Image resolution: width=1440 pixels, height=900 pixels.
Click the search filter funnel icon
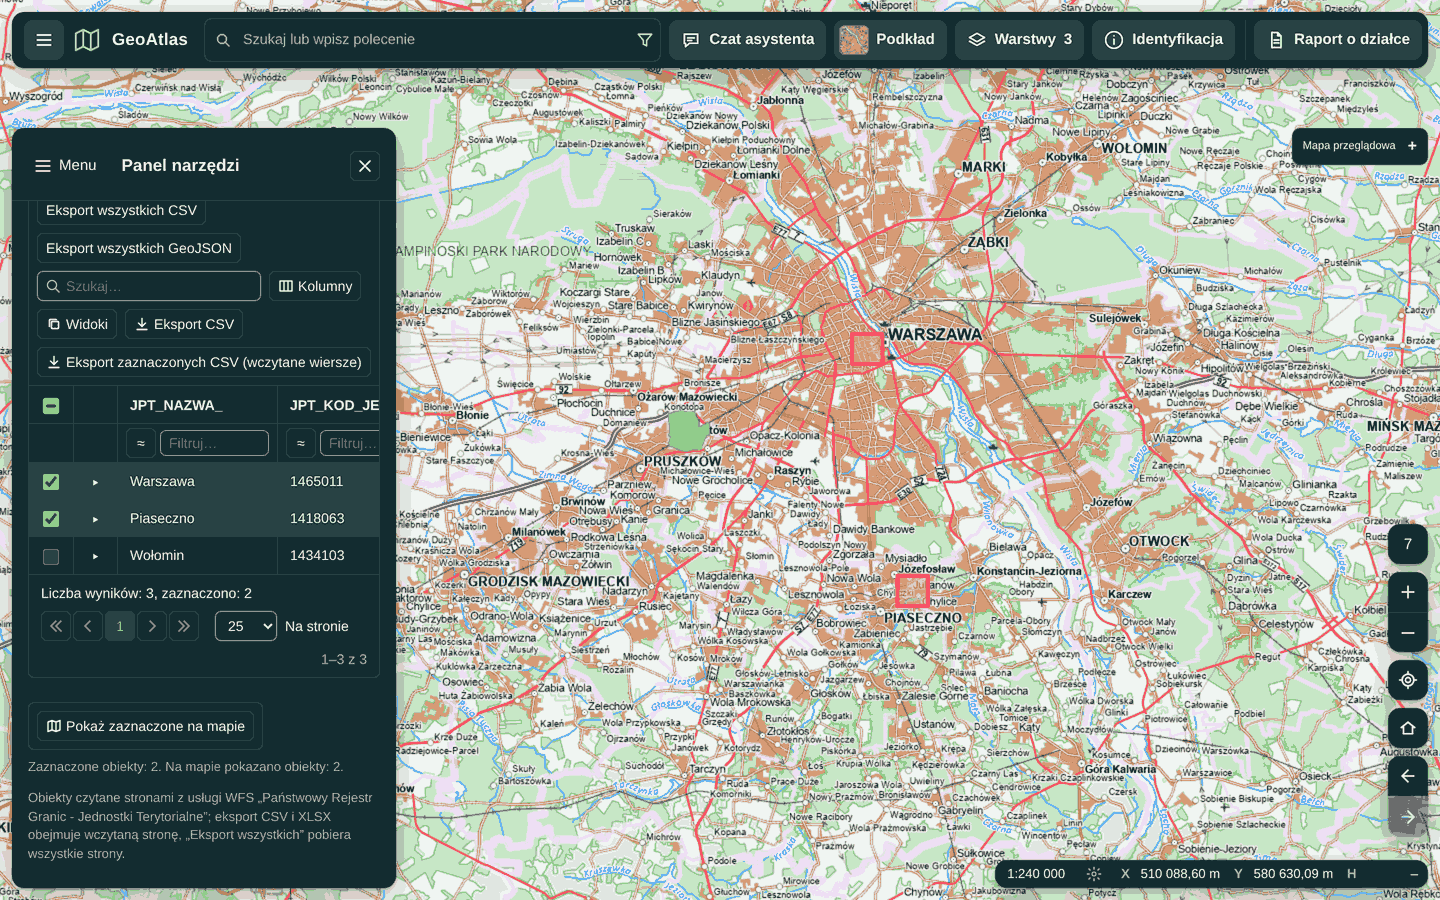point(645,40)
